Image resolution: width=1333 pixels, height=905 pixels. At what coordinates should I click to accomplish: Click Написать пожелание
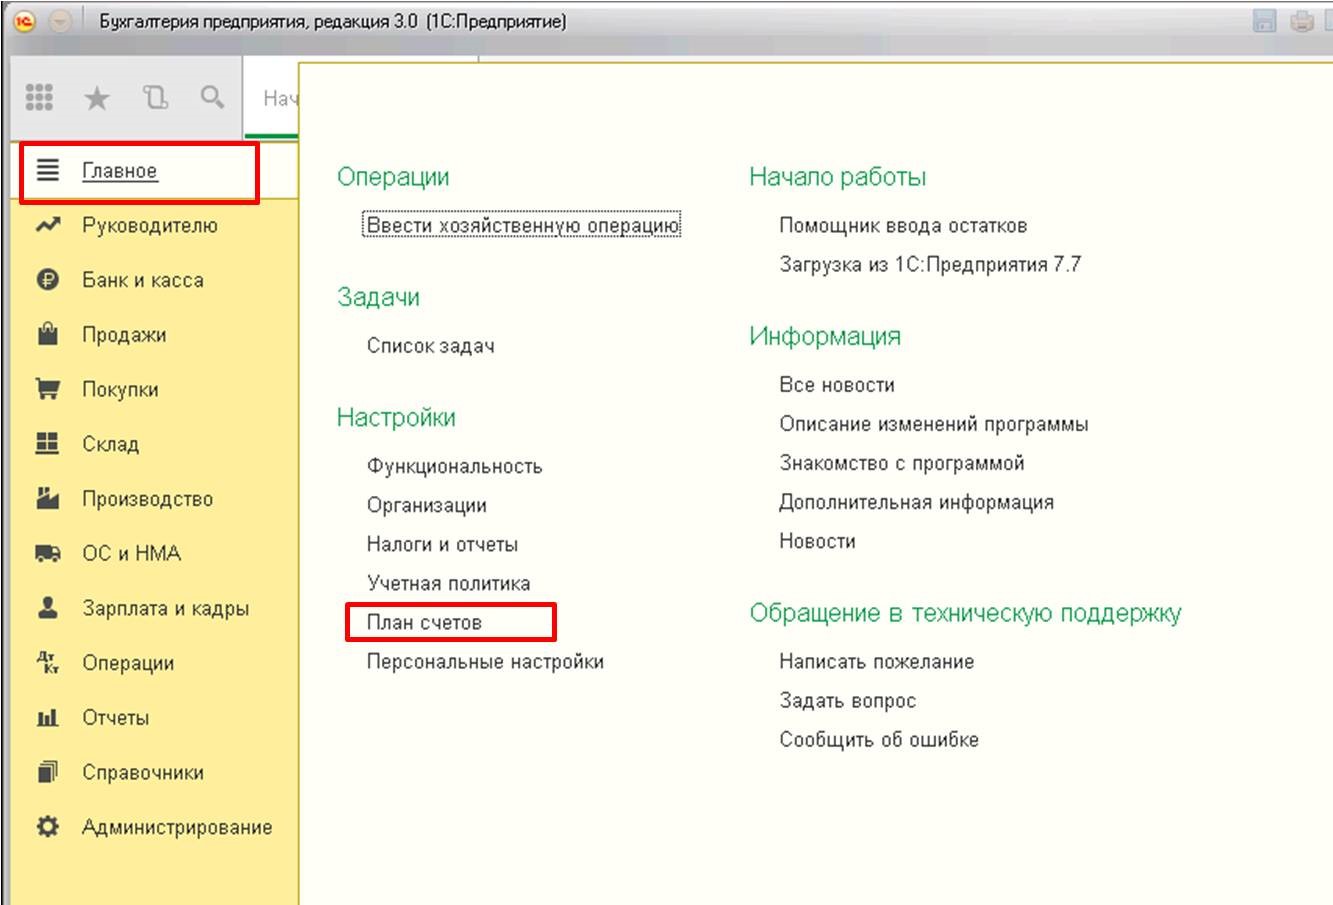tap(876, 661)
